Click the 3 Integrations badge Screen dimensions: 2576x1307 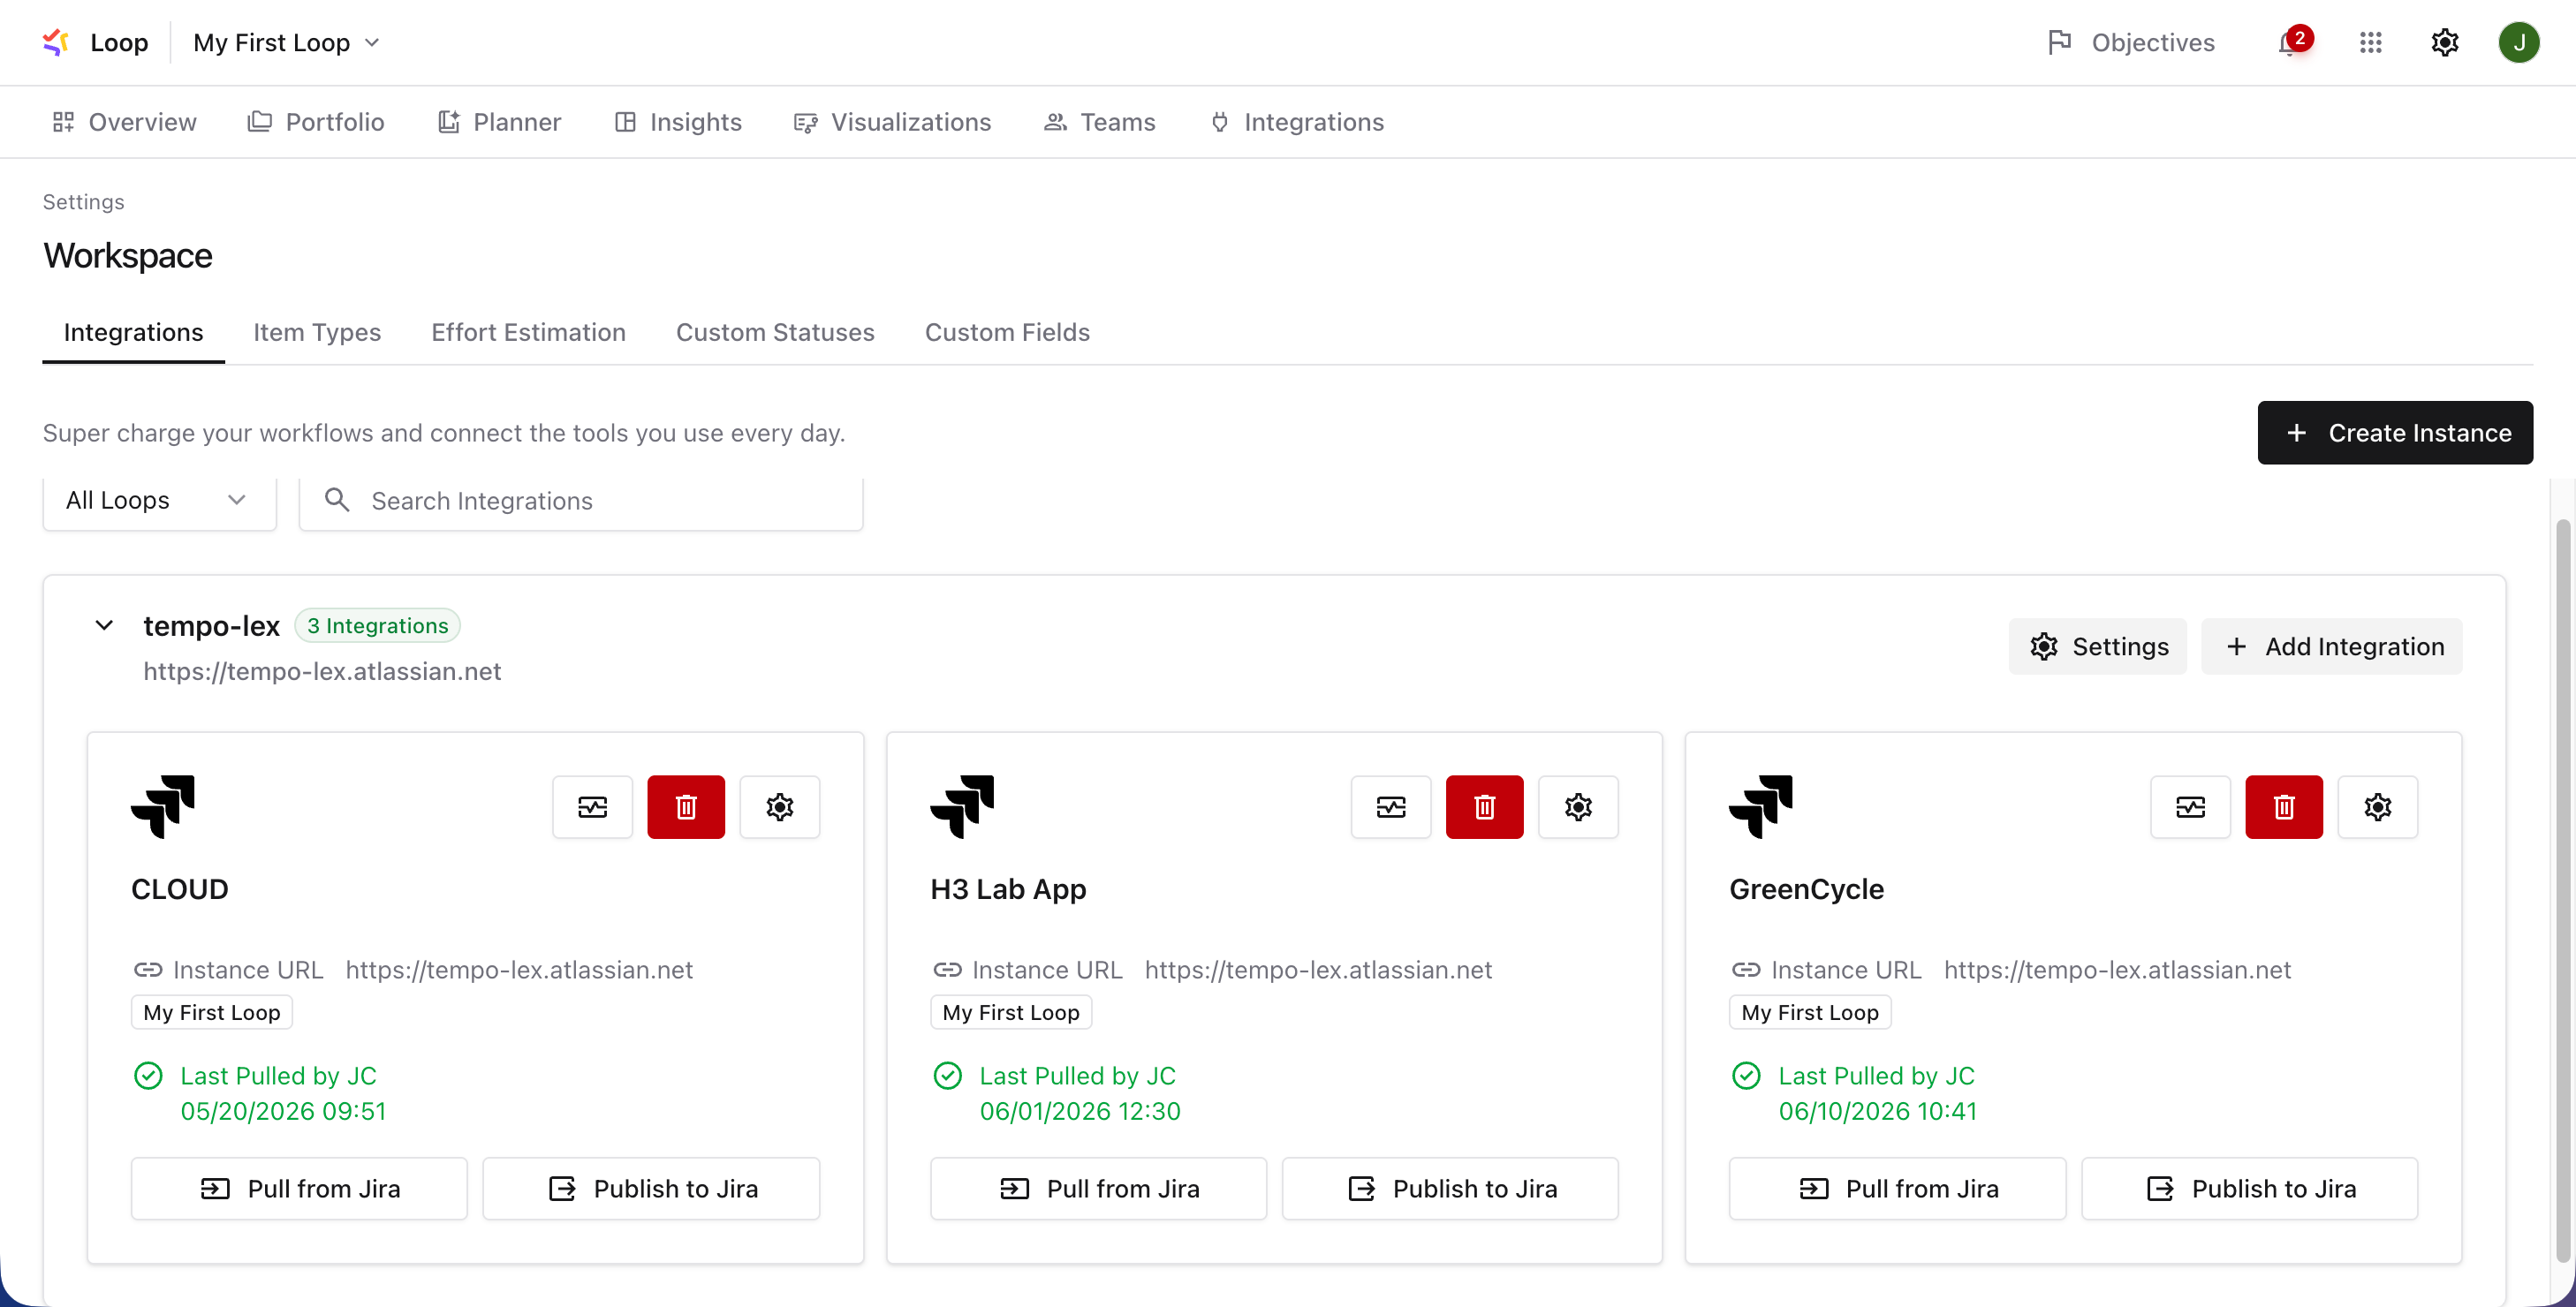coord(377,626)
